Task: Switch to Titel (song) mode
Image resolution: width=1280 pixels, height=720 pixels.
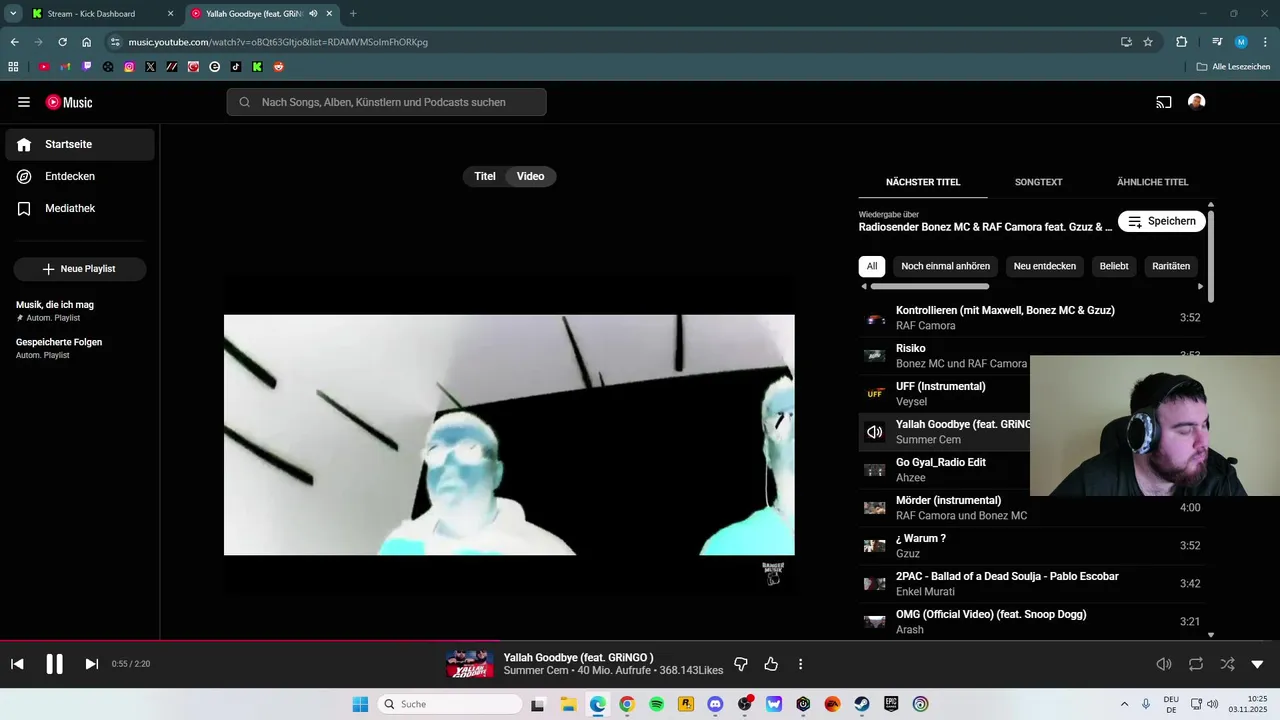Action: [485, 176]
